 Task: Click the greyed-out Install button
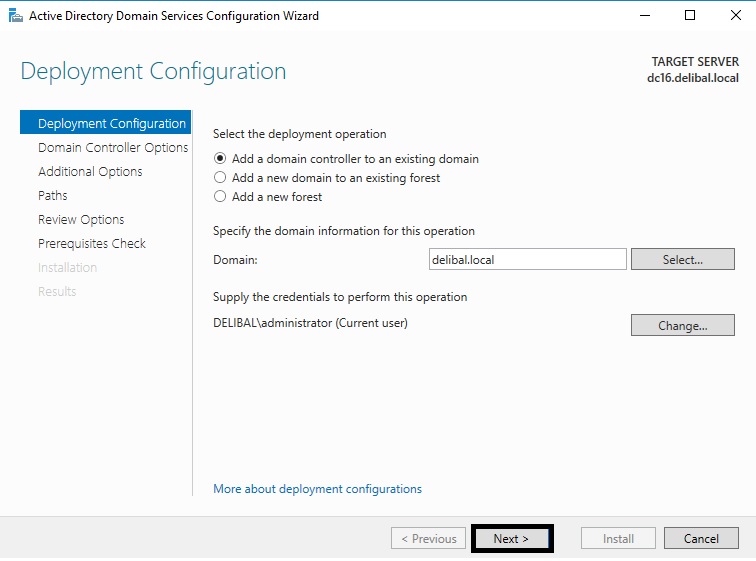click(618, 538)
